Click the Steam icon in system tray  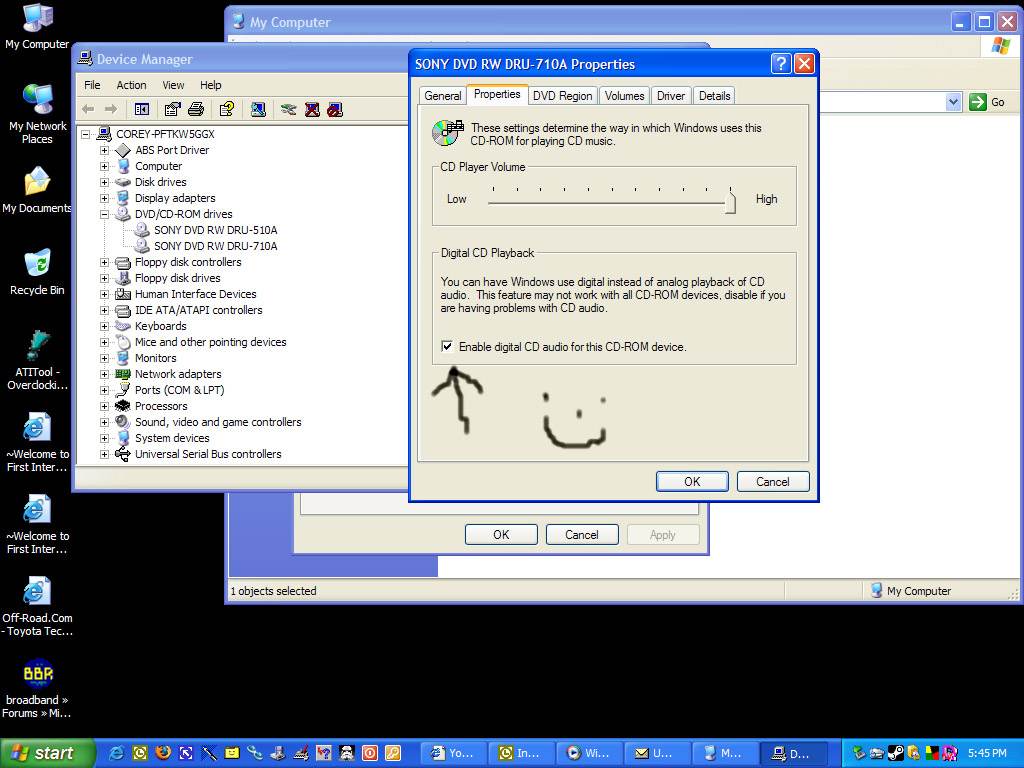tap(896, 753)
